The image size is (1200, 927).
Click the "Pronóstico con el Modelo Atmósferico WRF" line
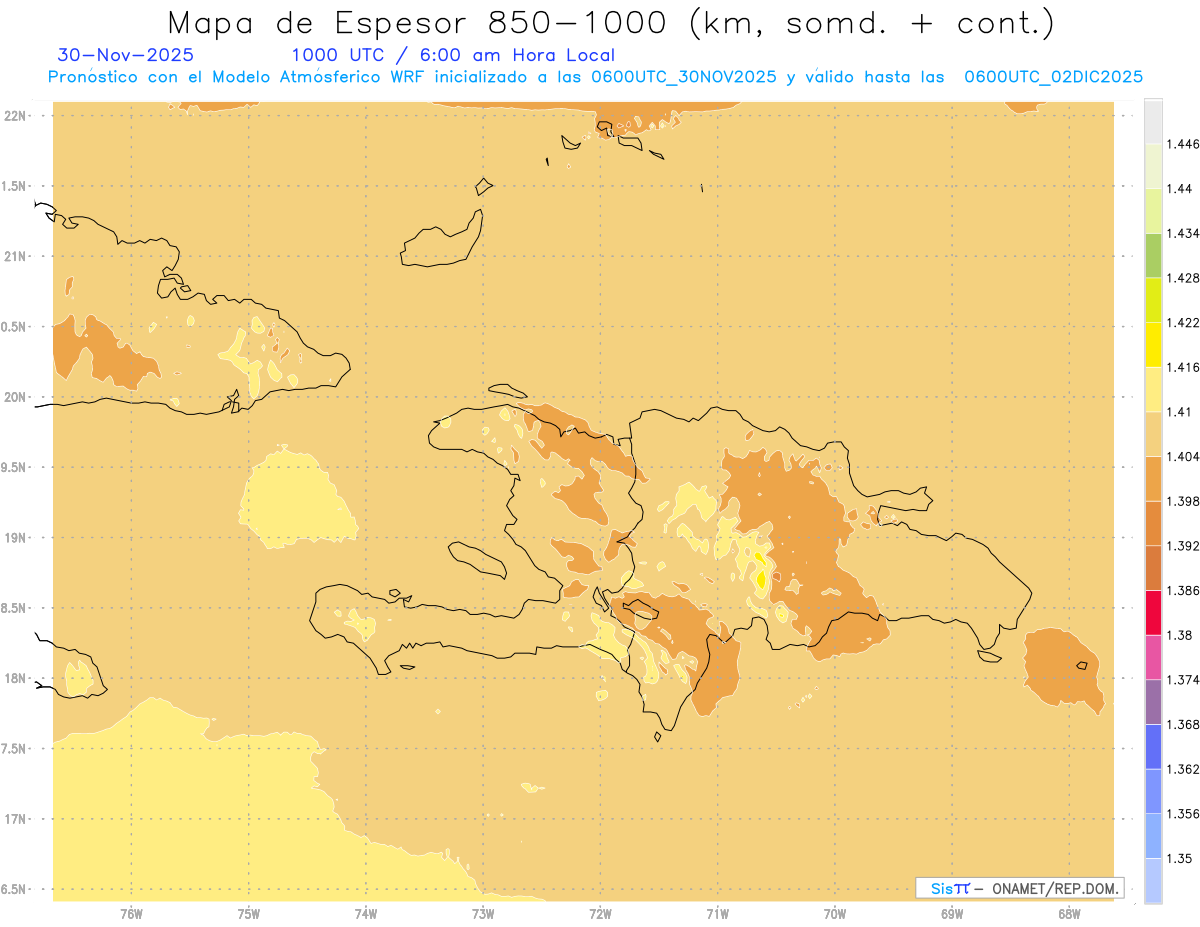click(x=595, y=77)
